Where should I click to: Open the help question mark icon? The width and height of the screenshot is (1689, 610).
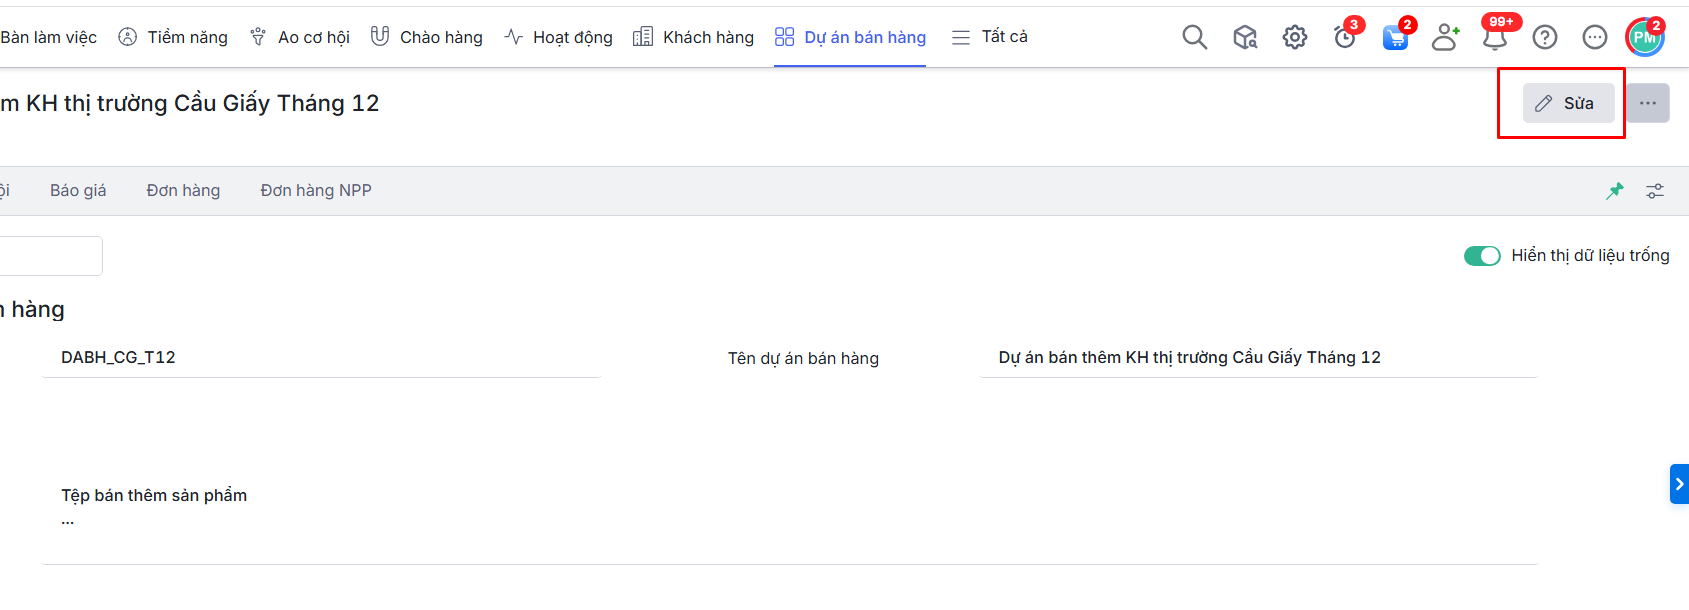(1545, 37)
